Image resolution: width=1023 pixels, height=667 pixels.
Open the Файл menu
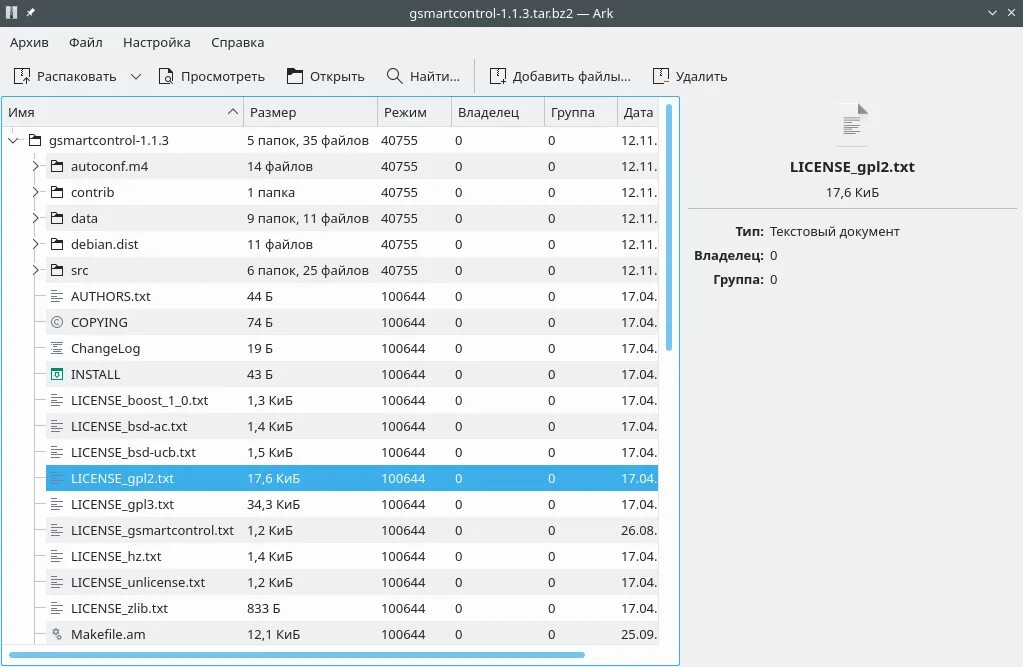coord(85,42)
